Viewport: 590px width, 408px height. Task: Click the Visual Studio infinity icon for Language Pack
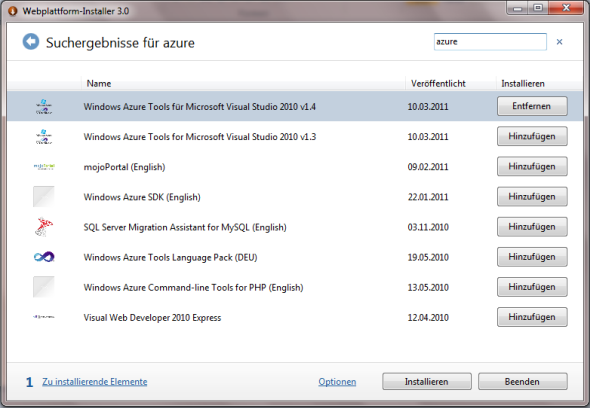click(44, 257)
